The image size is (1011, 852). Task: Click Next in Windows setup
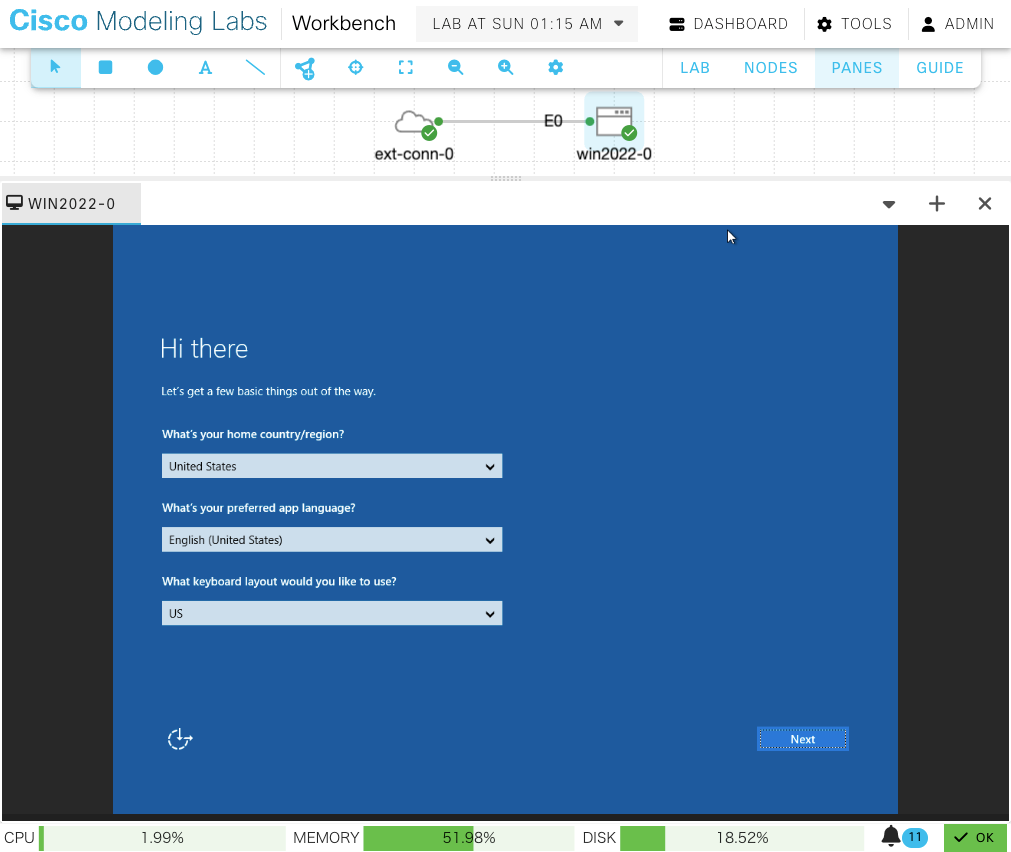(803, 739)
